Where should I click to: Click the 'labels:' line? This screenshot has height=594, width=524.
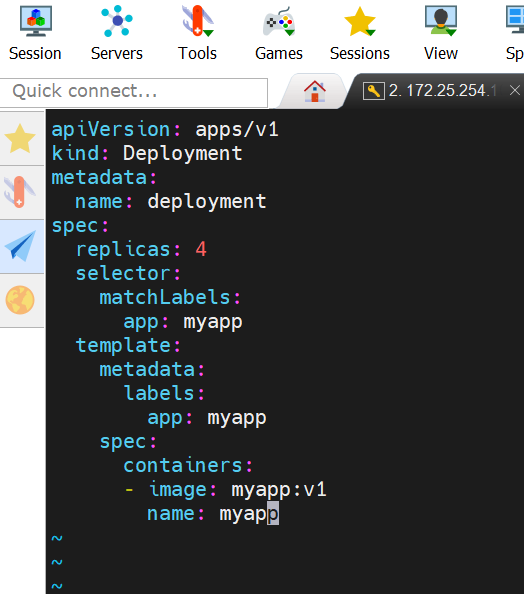click(164, 393)
